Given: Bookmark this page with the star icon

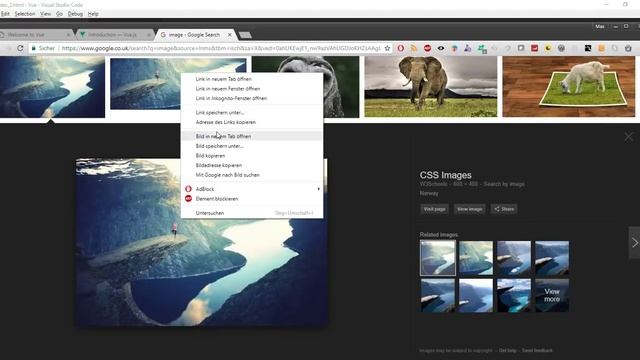Looking at the screenshot, I should coord(387,48).
